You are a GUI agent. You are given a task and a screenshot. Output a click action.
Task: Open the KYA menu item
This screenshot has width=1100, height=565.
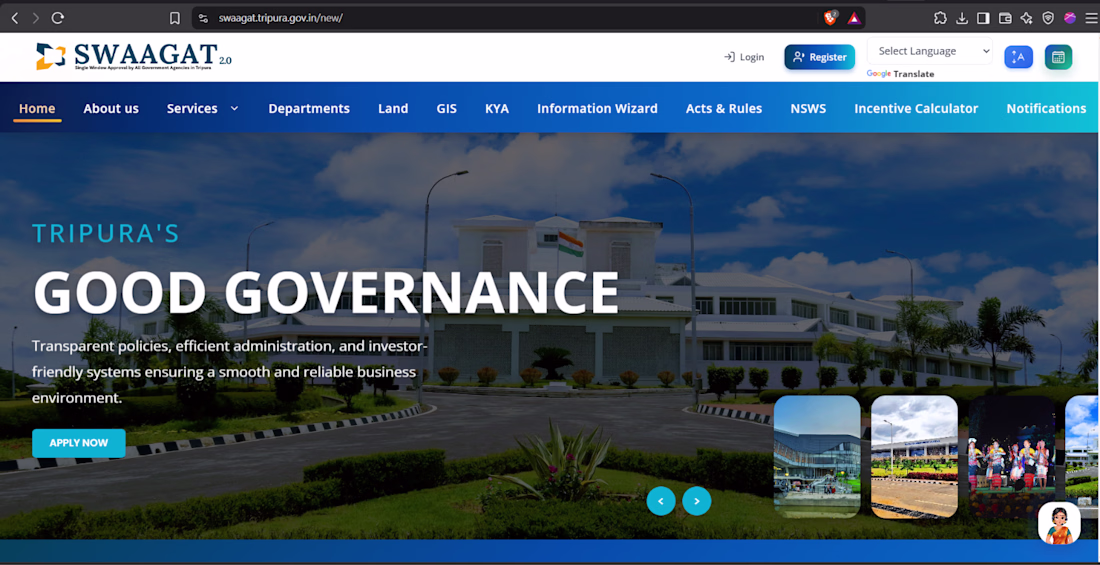[497, 108]
